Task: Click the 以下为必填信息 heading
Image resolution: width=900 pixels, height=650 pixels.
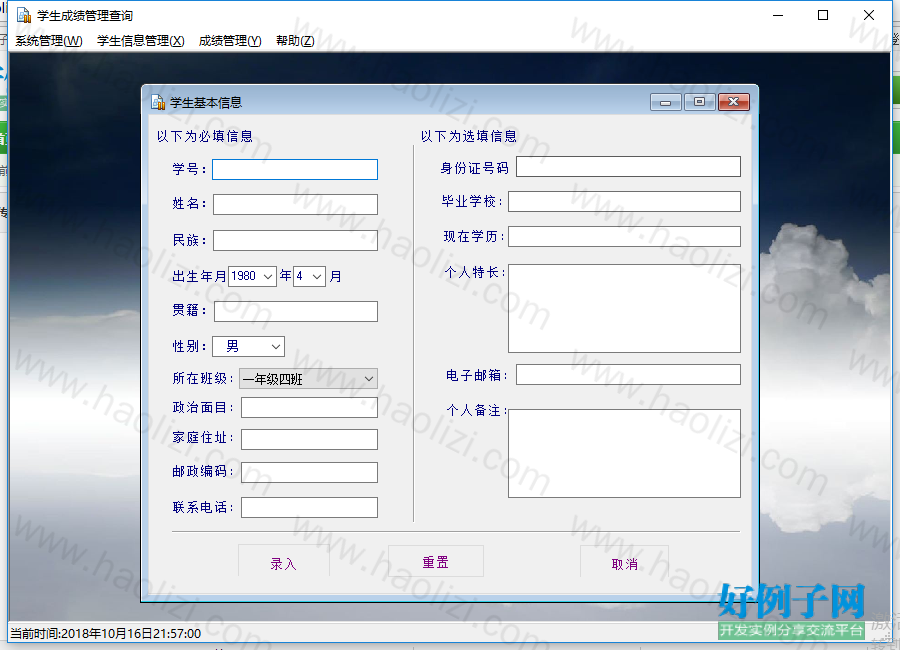Action: point(205,136)
